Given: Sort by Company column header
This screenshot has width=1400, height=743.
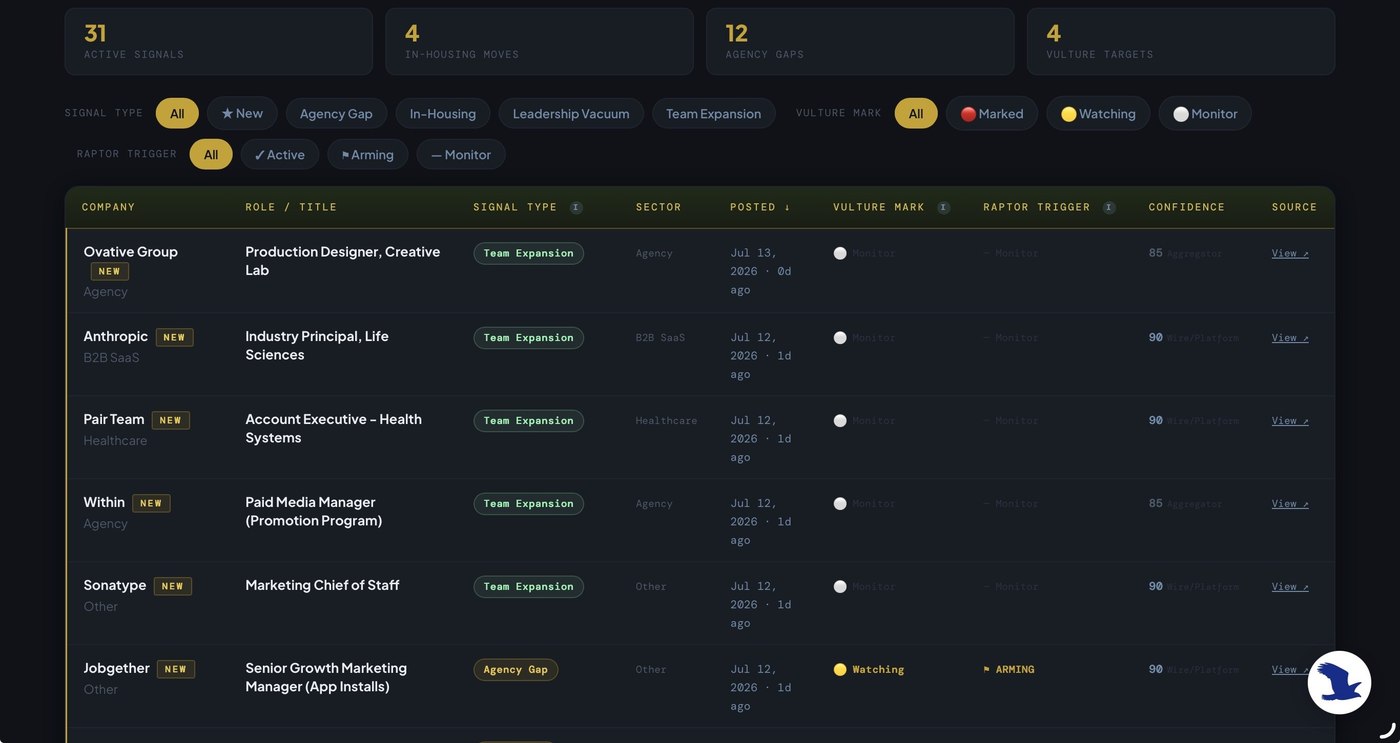Looking at the screenshot, I should [108, 207].
